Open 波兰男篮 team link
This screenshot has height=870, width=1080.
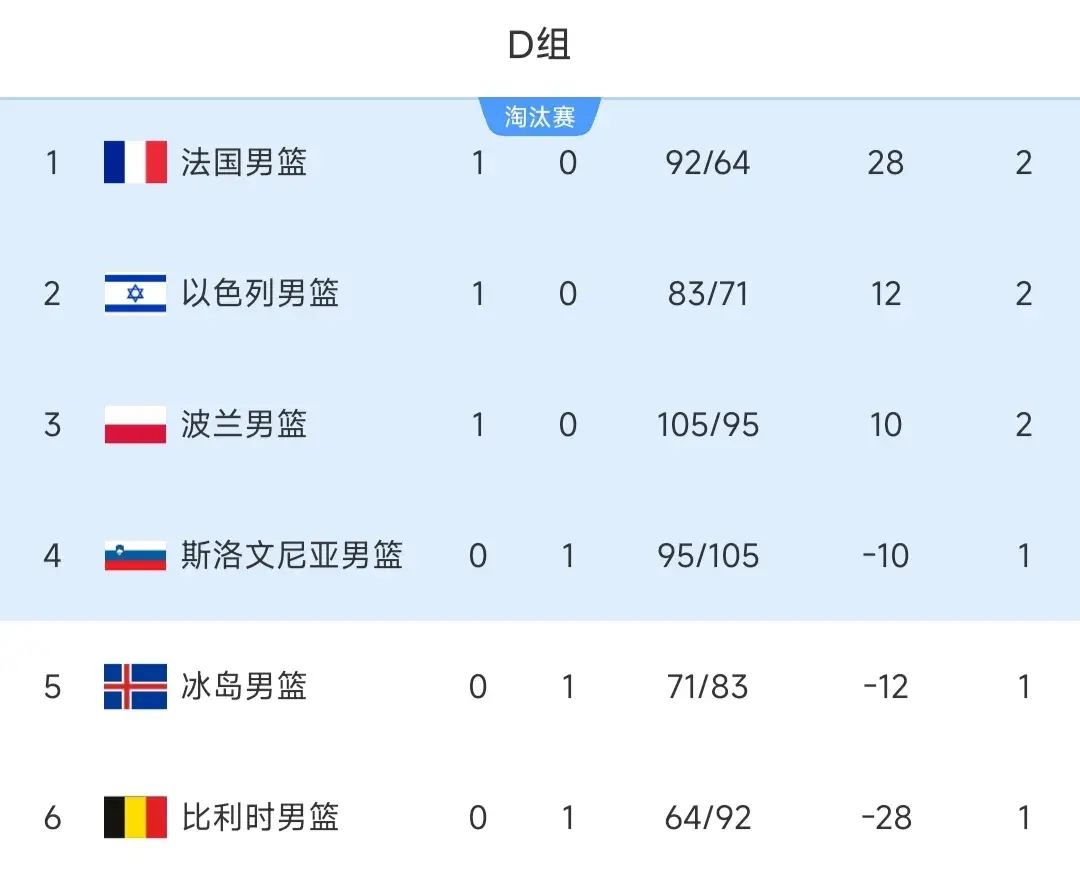click(244, 425)
